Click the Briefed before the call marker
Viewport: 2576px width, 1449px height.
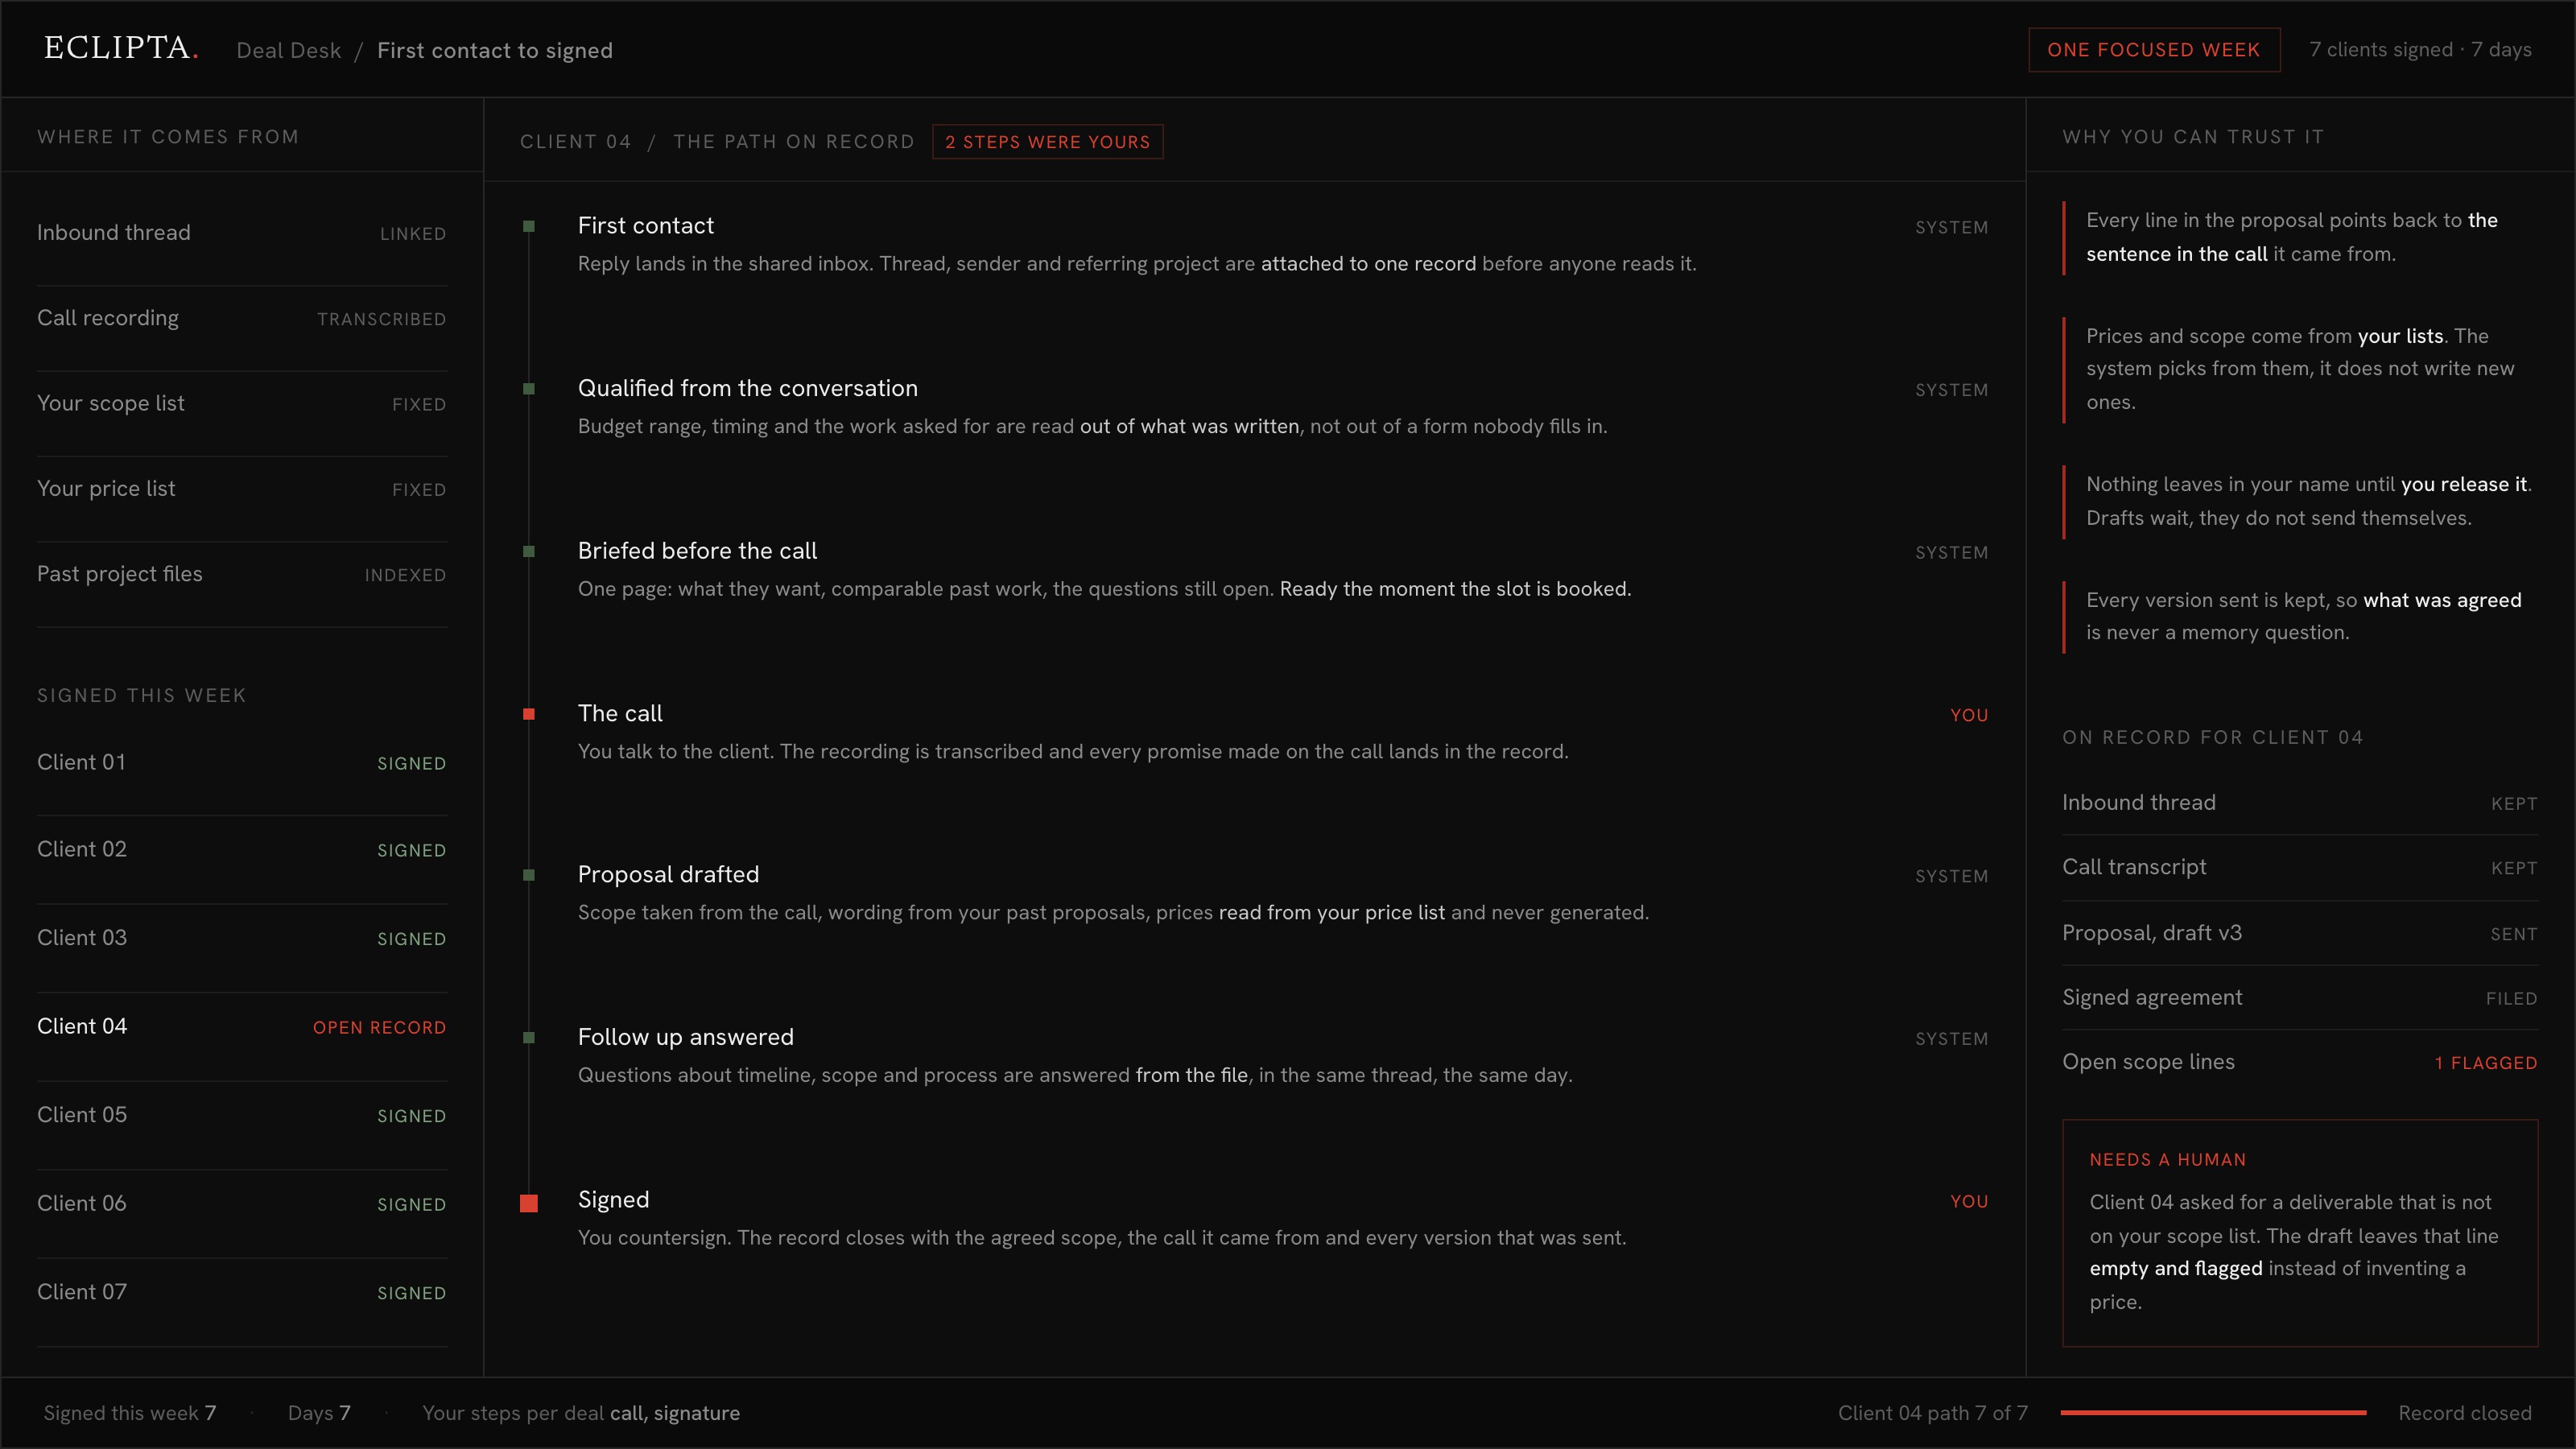click(x=529, y=551)
